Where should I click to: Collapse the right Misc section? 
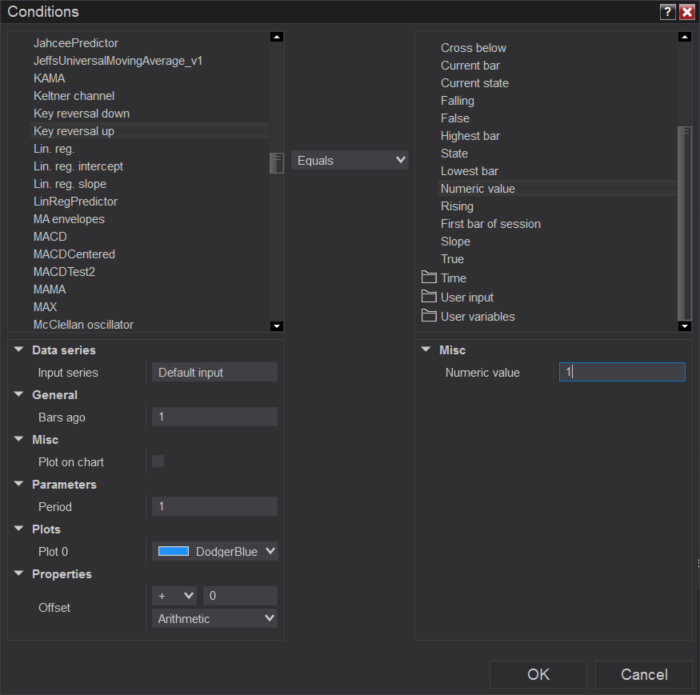(426, 350)
